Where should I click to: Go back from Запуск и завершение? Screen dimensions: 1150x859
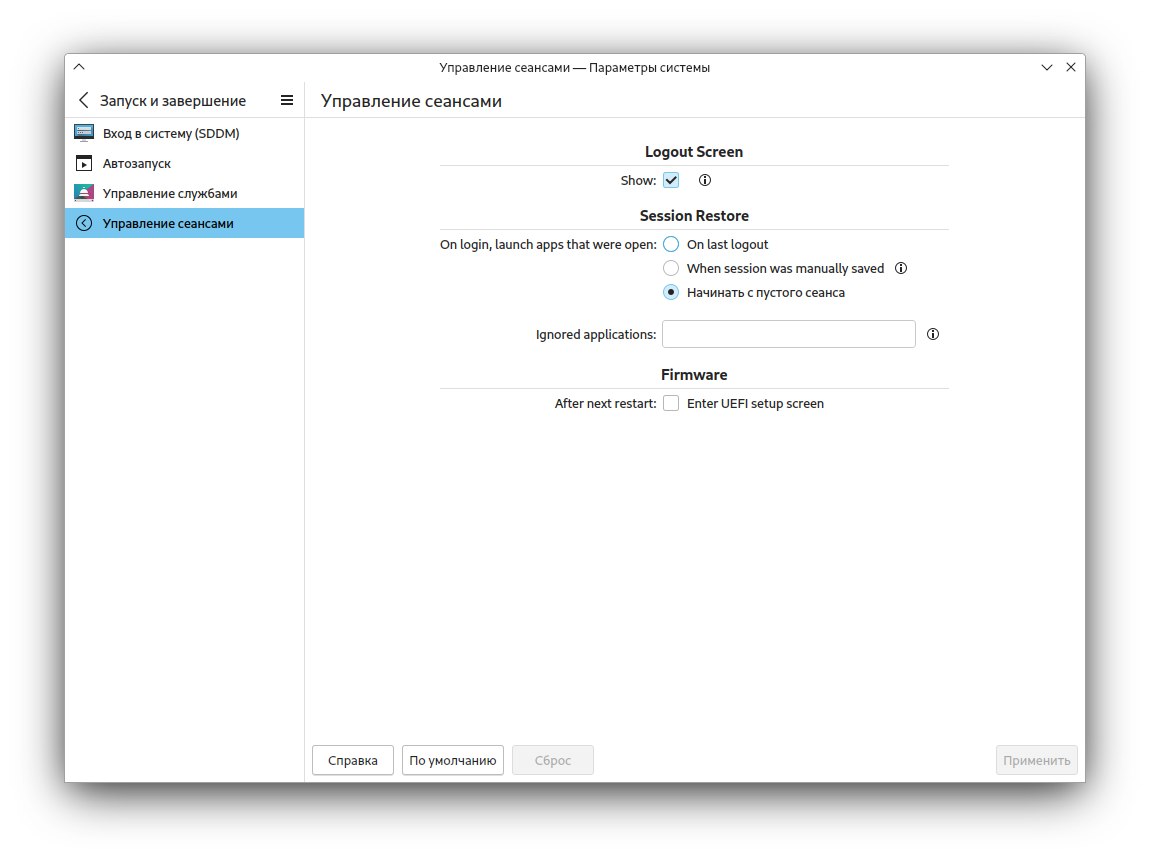pyautogui.click(x=84, y=100)
